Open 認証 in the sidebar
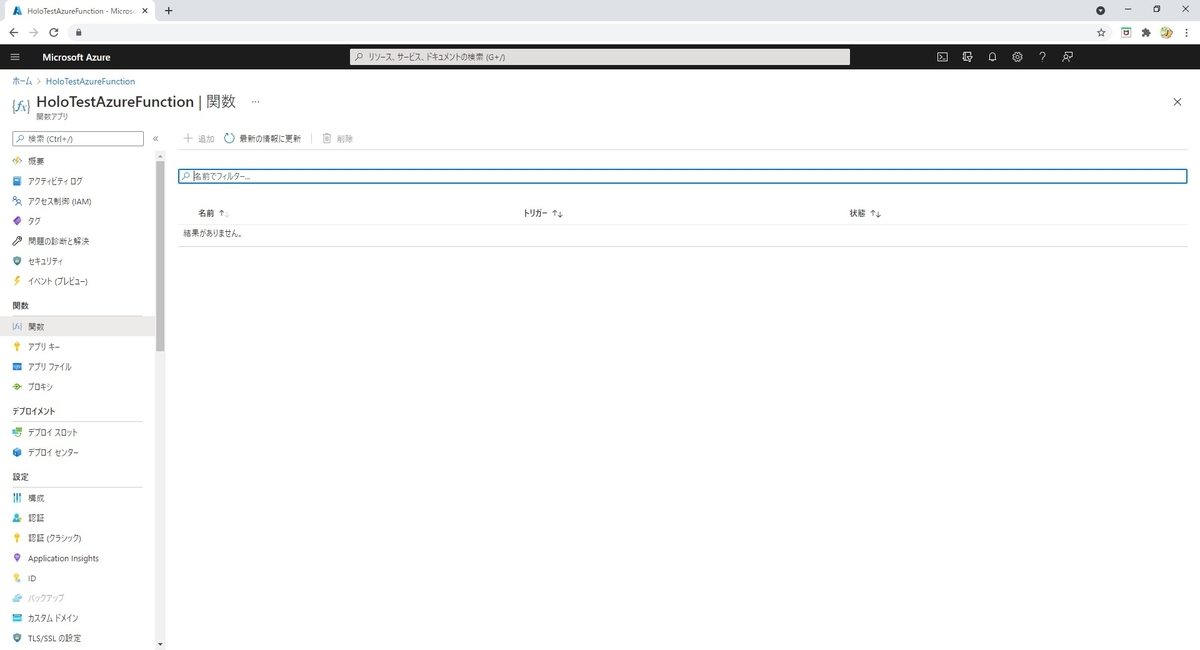This screenshot has width=1200, height=650. click(36, 518)
